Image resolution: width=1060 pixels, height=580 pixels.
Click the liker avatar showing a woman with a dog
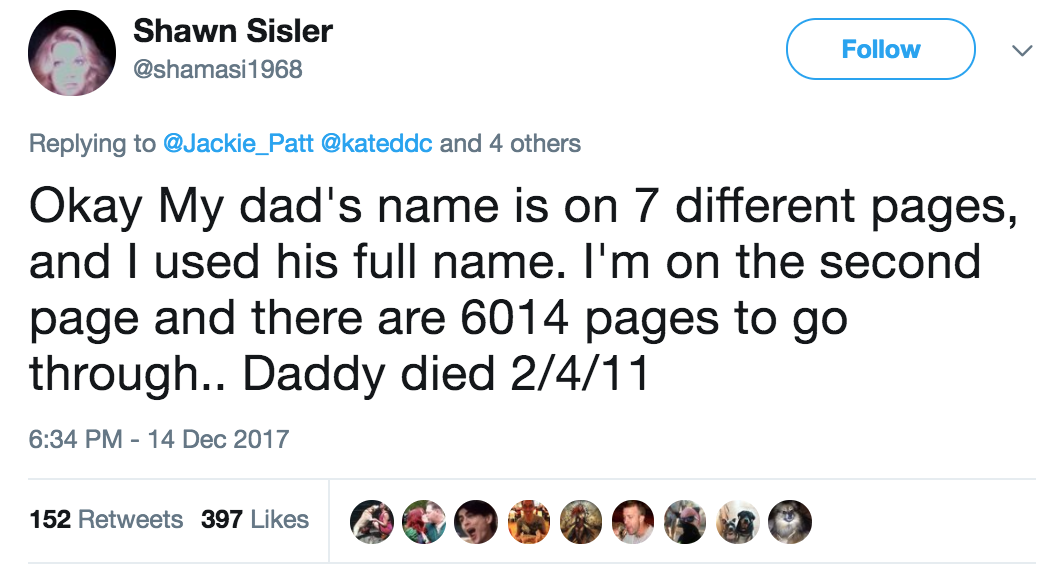pos(372,520)
